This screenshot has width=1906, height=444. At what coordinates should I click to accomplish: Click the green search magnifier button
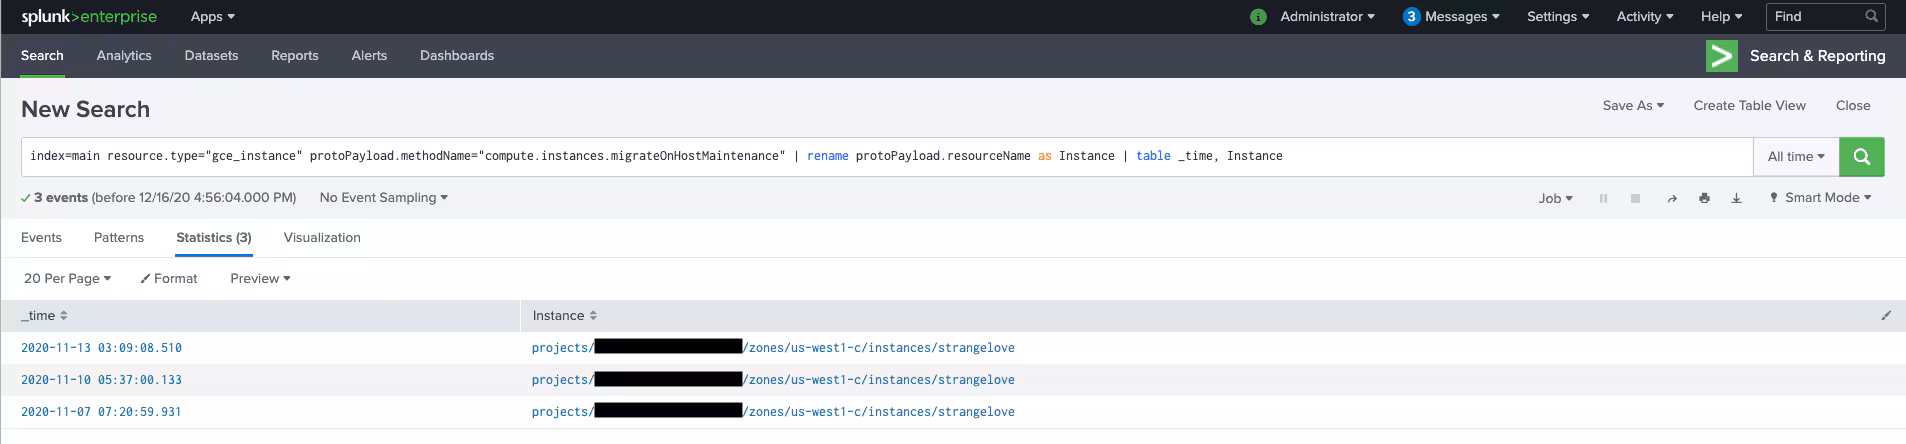(1861, 156)
